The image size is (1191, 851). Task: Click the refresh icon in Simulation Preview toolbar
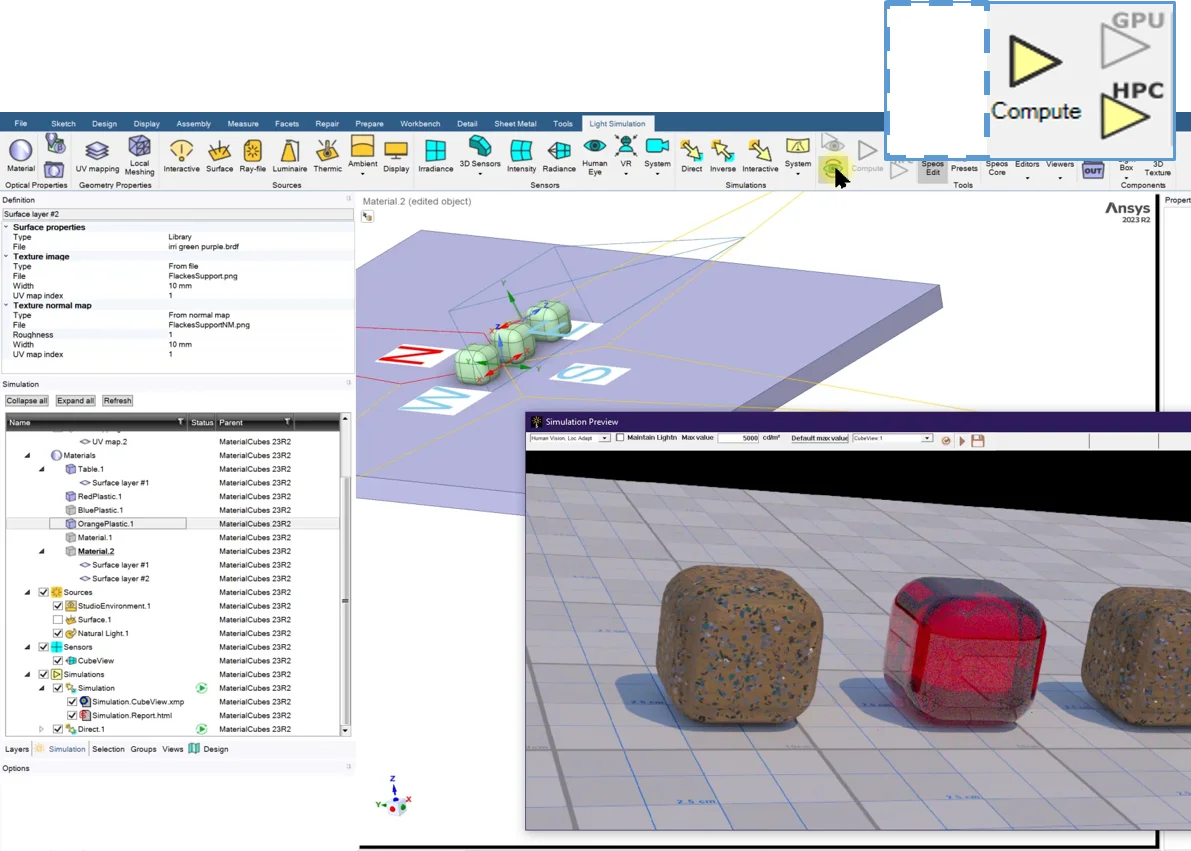coord(946,441)
